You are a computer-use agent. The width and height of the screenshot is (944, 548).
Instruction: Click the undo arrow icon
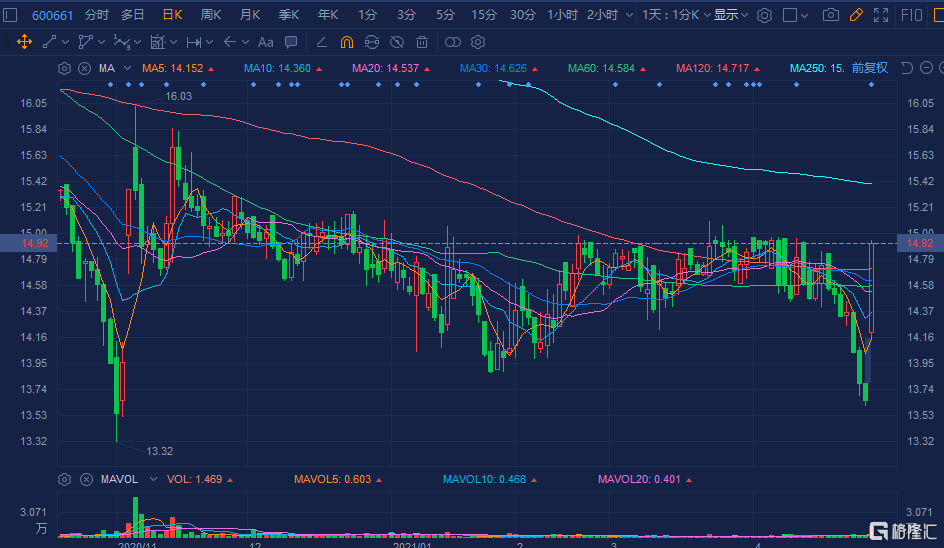click(x=907, y=68)
